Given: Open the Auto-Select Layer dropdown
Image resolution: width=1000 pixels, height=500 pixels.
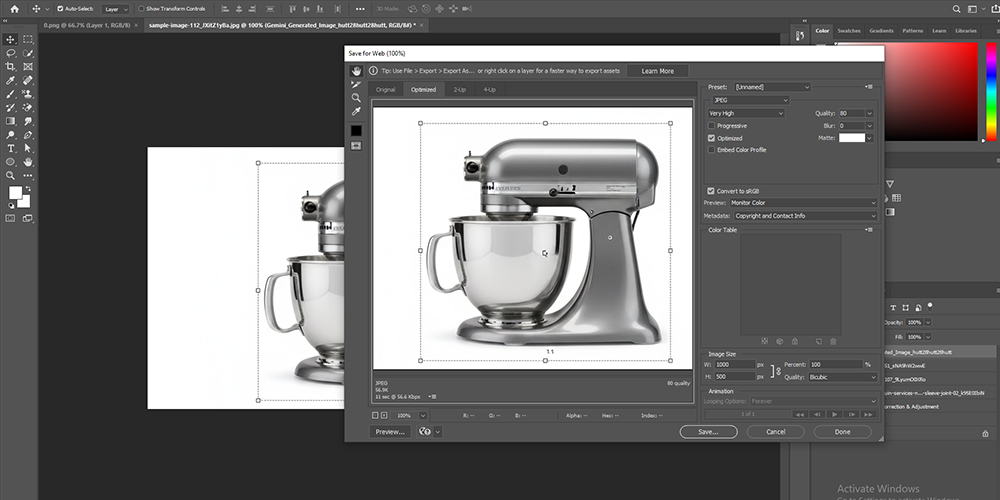Looking at the screenshot, I should point(115,9).
